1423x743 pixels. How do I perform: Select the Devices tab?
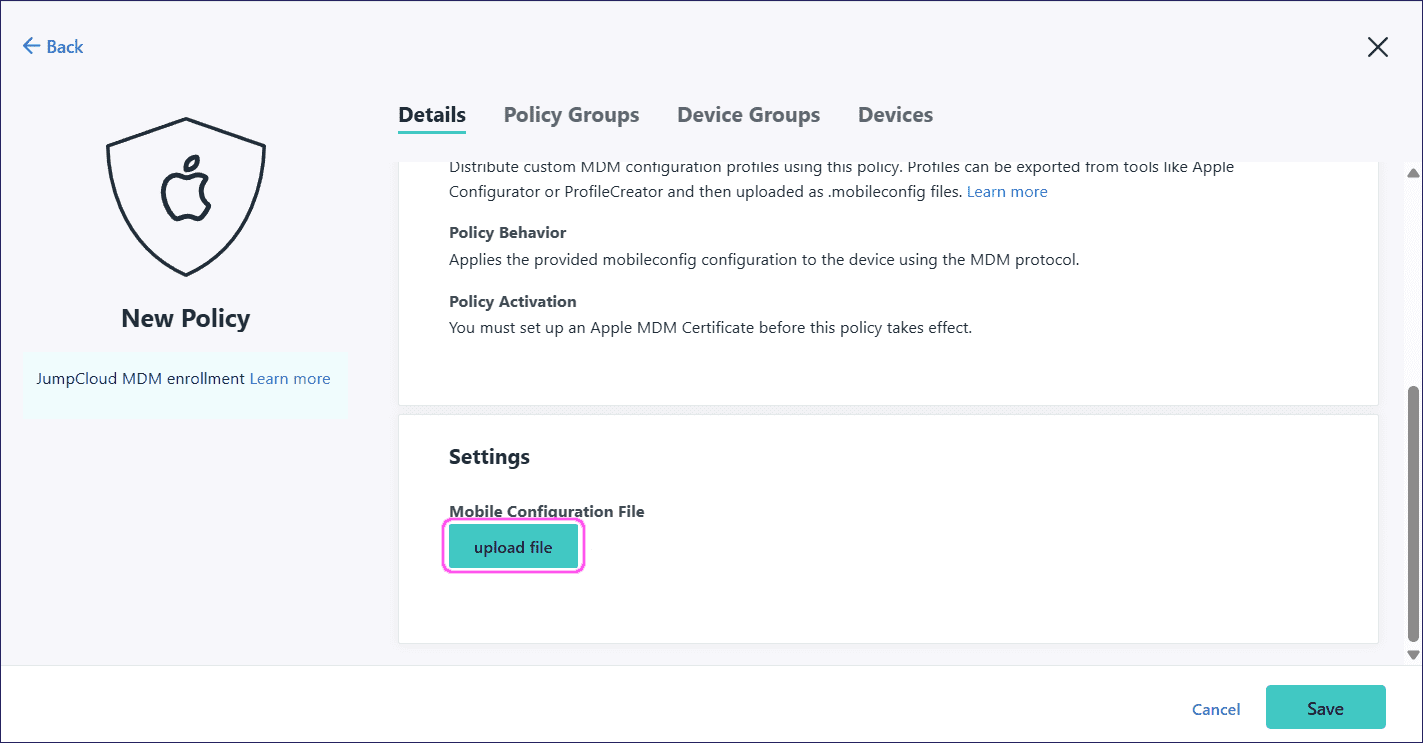(x=894, y=114)
